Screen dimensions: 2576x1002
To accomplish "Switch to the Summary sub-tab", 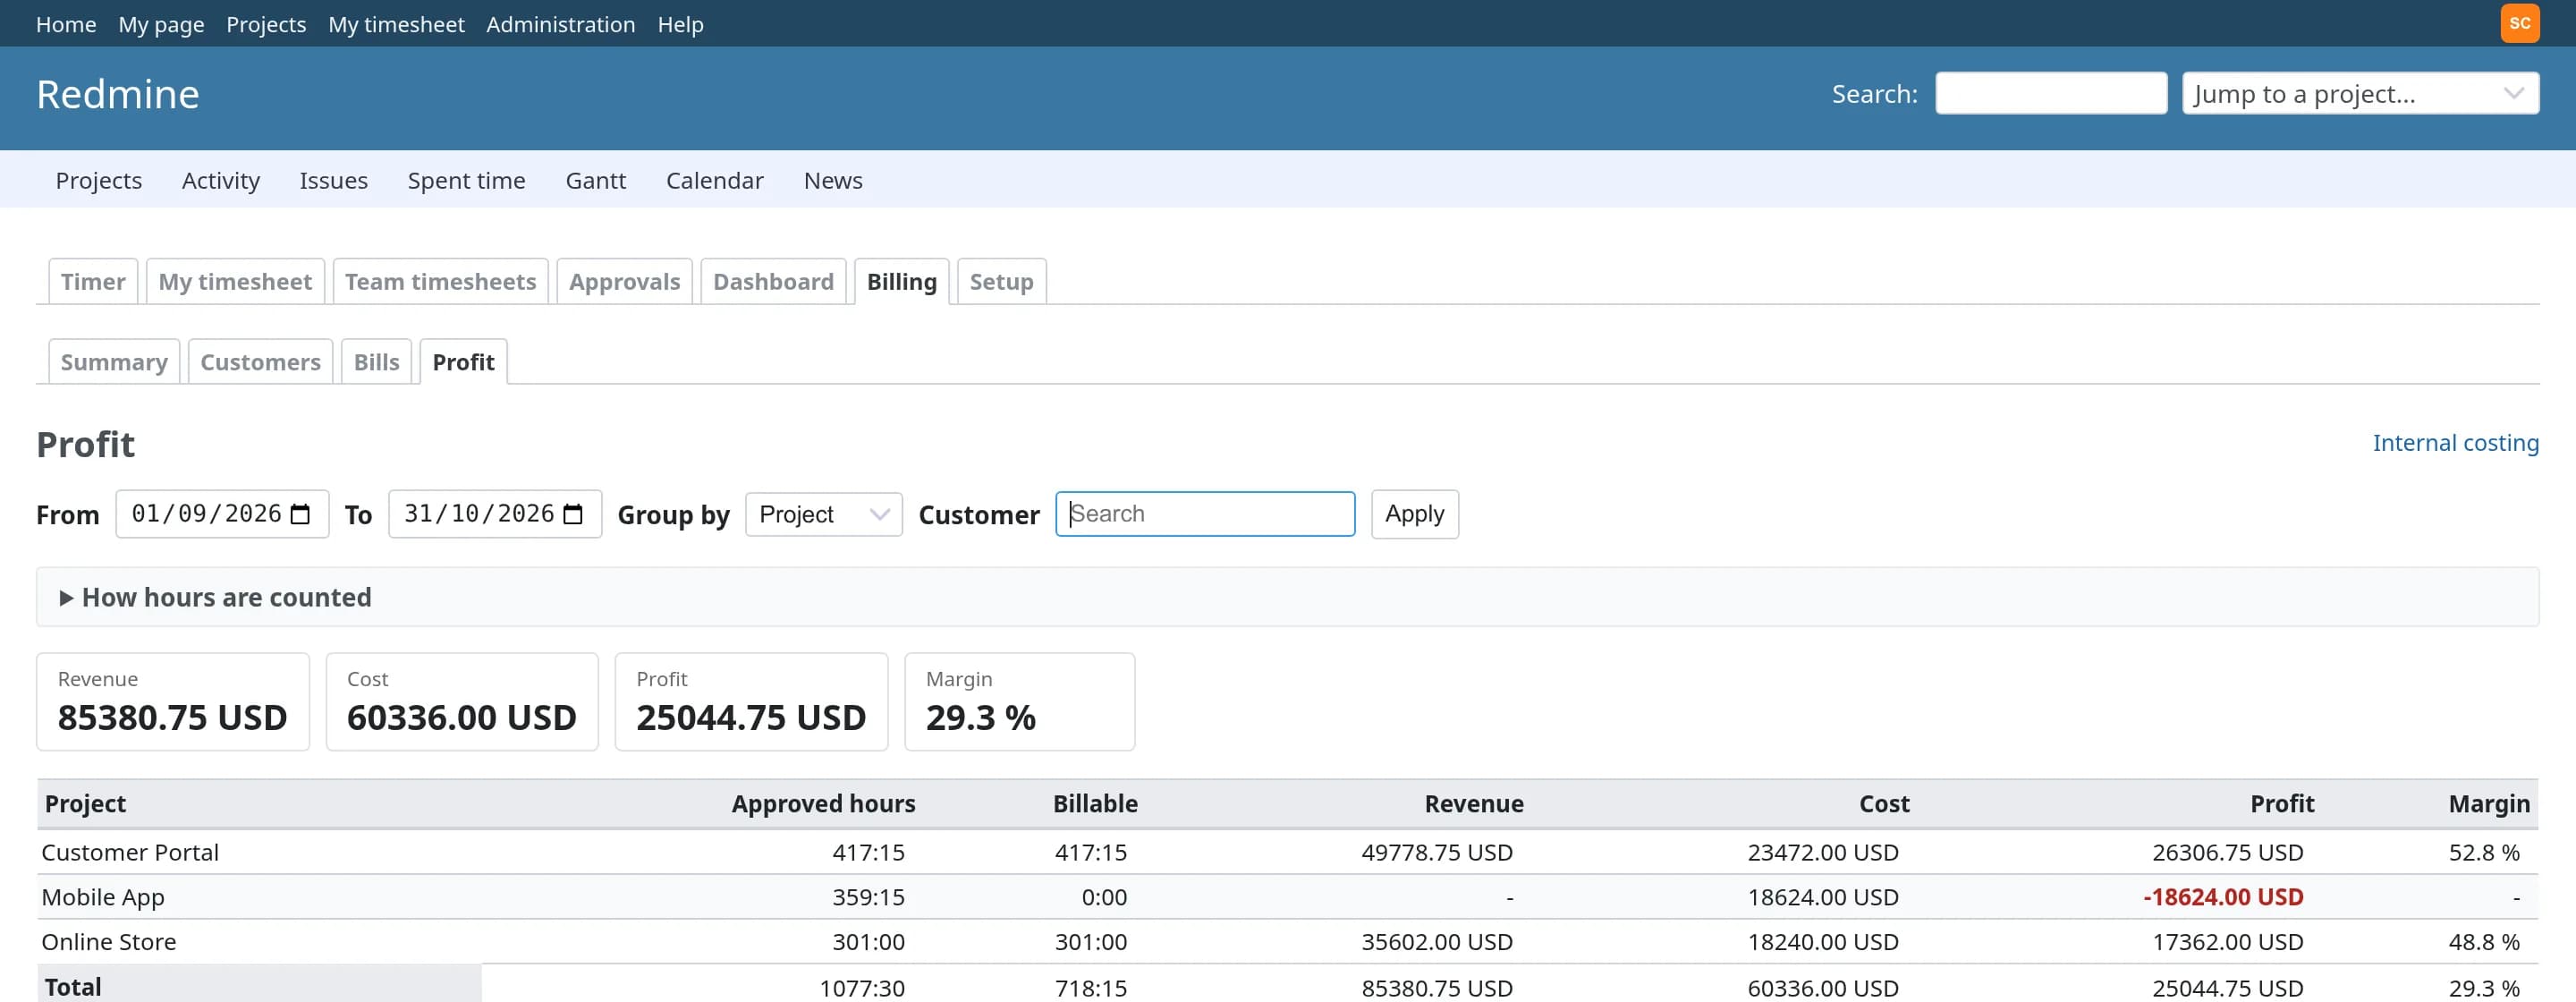I will 114,361.
